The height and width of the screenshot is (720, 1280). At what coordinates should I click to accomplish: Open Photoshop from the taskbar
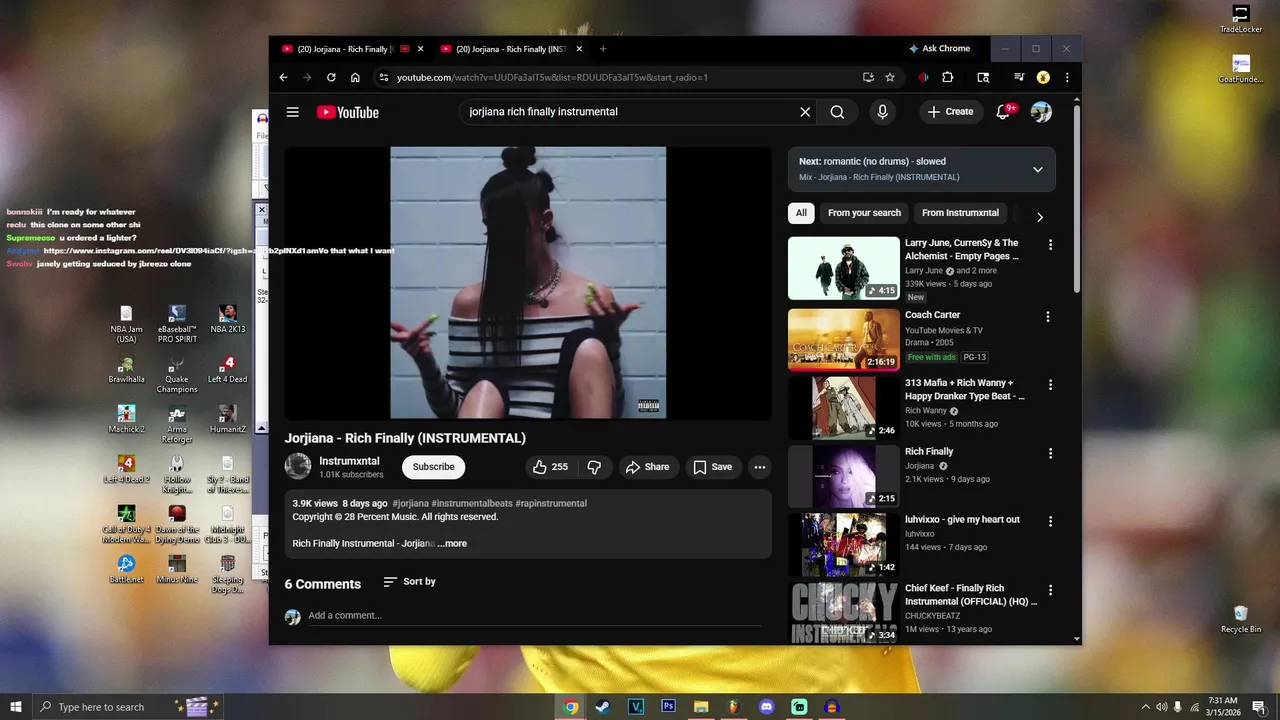(x=668, y=707)
